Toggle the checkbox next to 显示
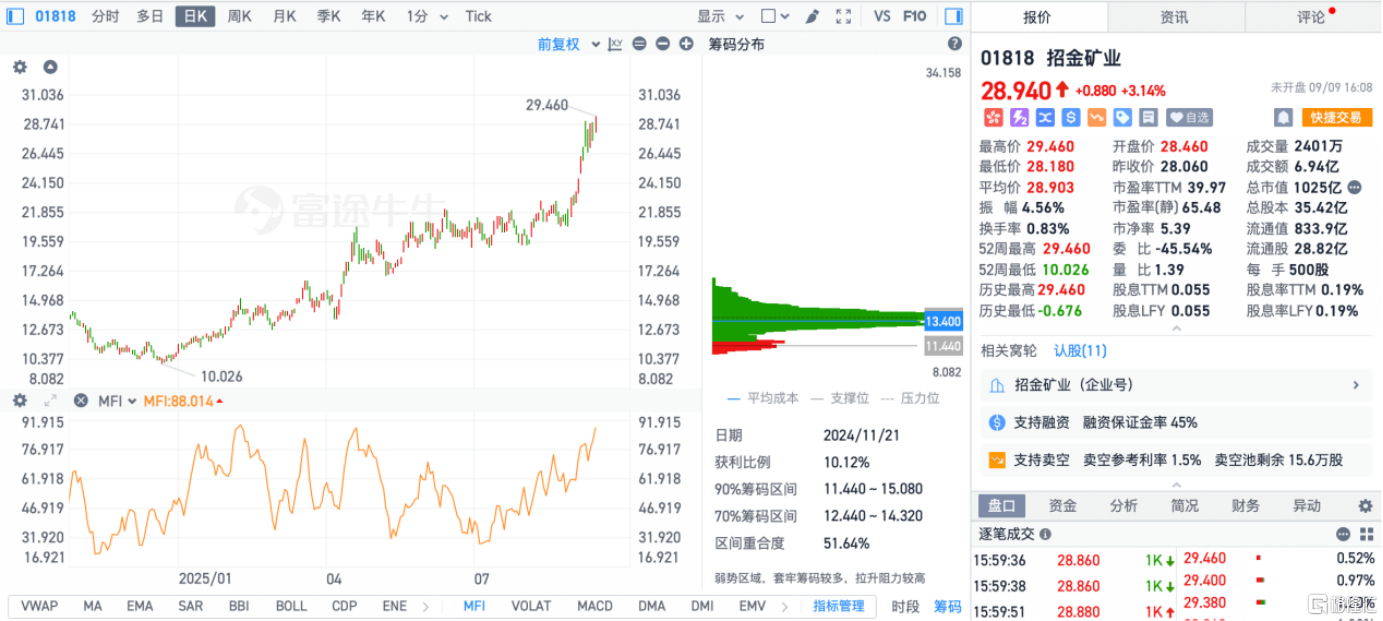This screenshot has height=621, width=1383. (x=768, y=16)
